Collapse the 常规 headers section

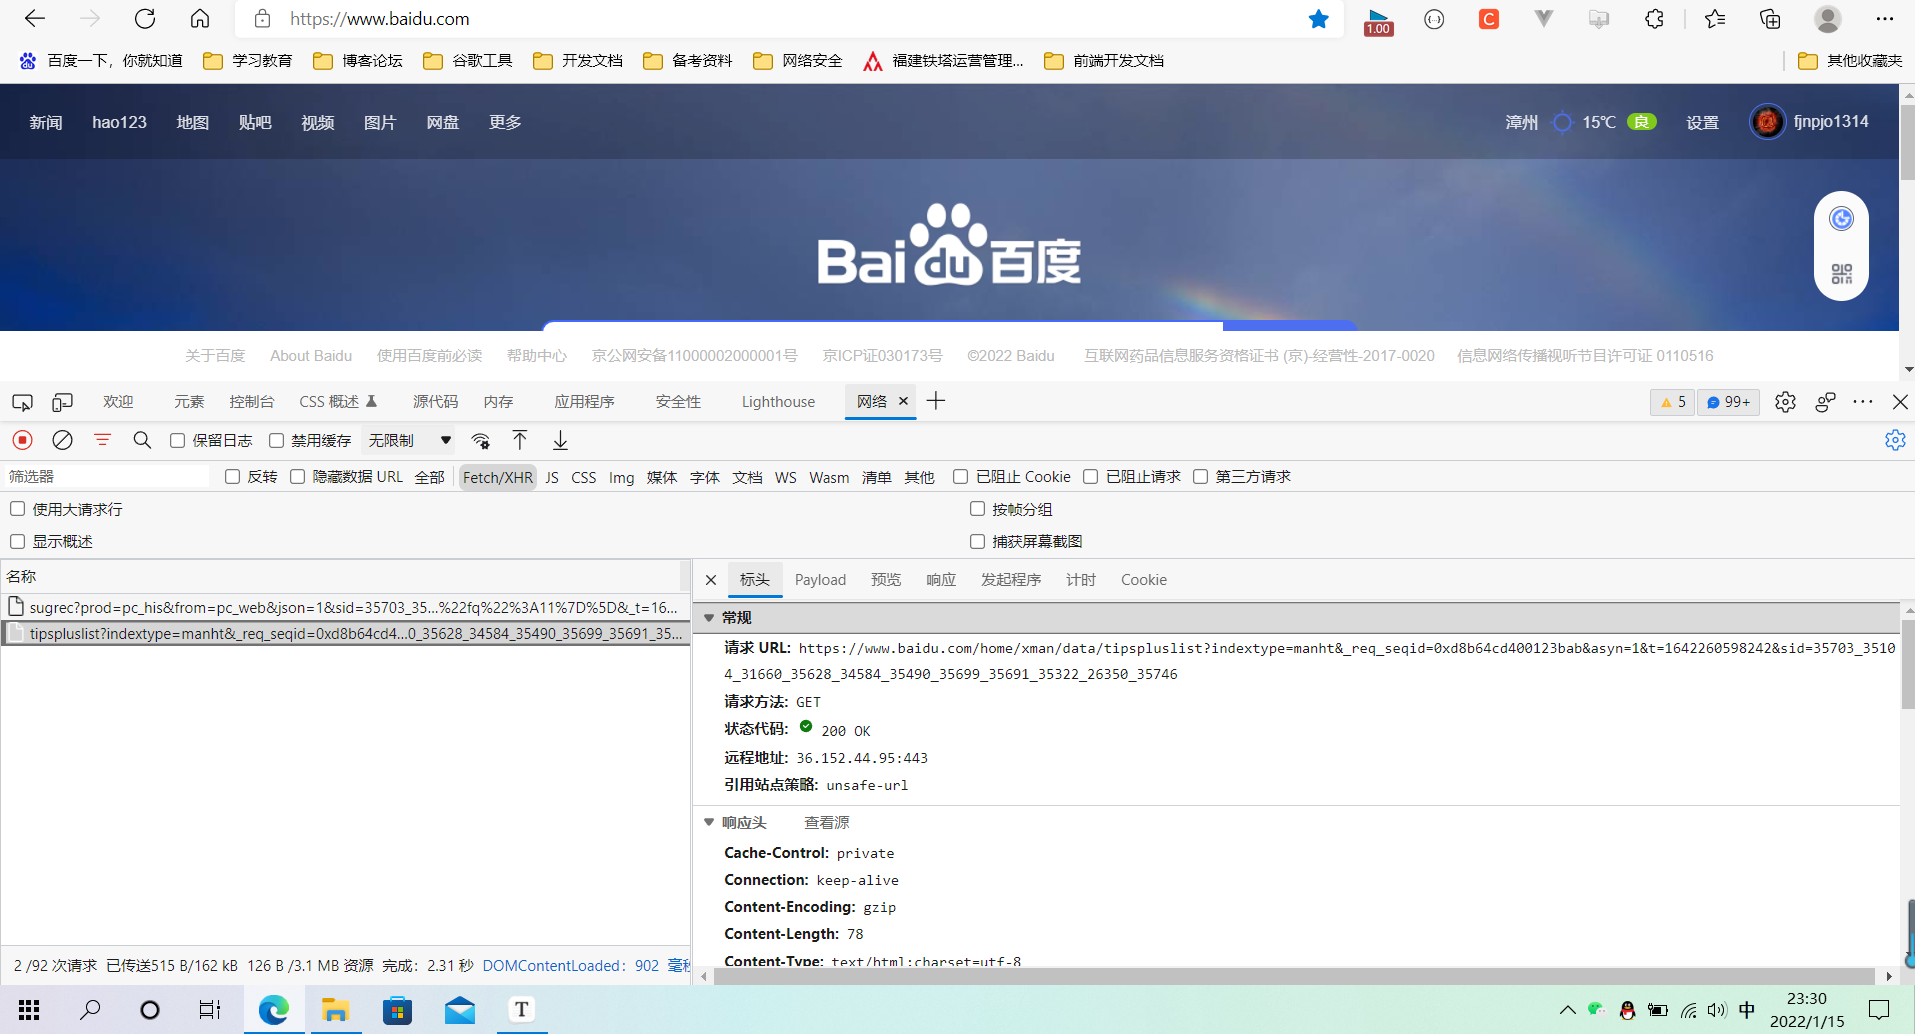[710, 617]
